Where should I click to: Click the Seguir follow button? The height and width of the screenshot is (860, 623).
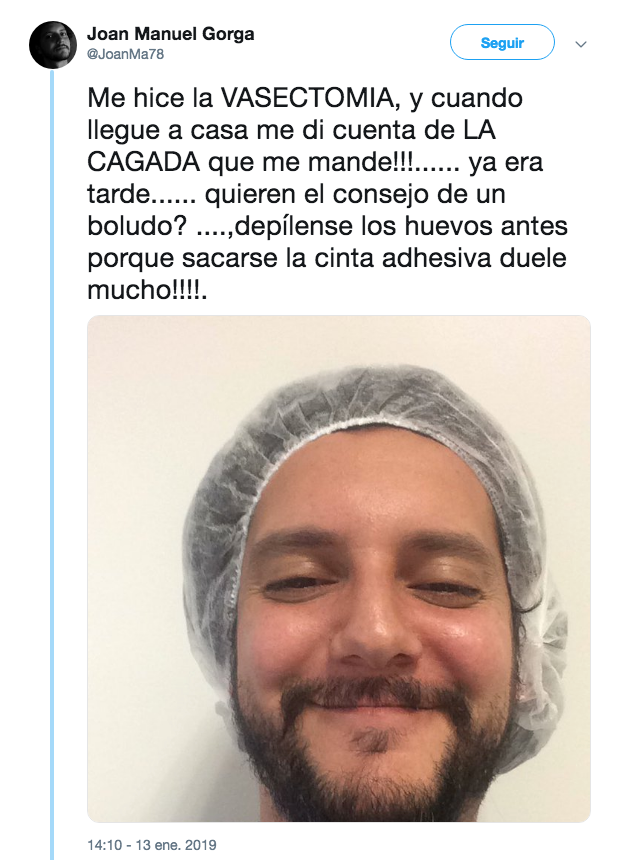(x=502, y=43)
